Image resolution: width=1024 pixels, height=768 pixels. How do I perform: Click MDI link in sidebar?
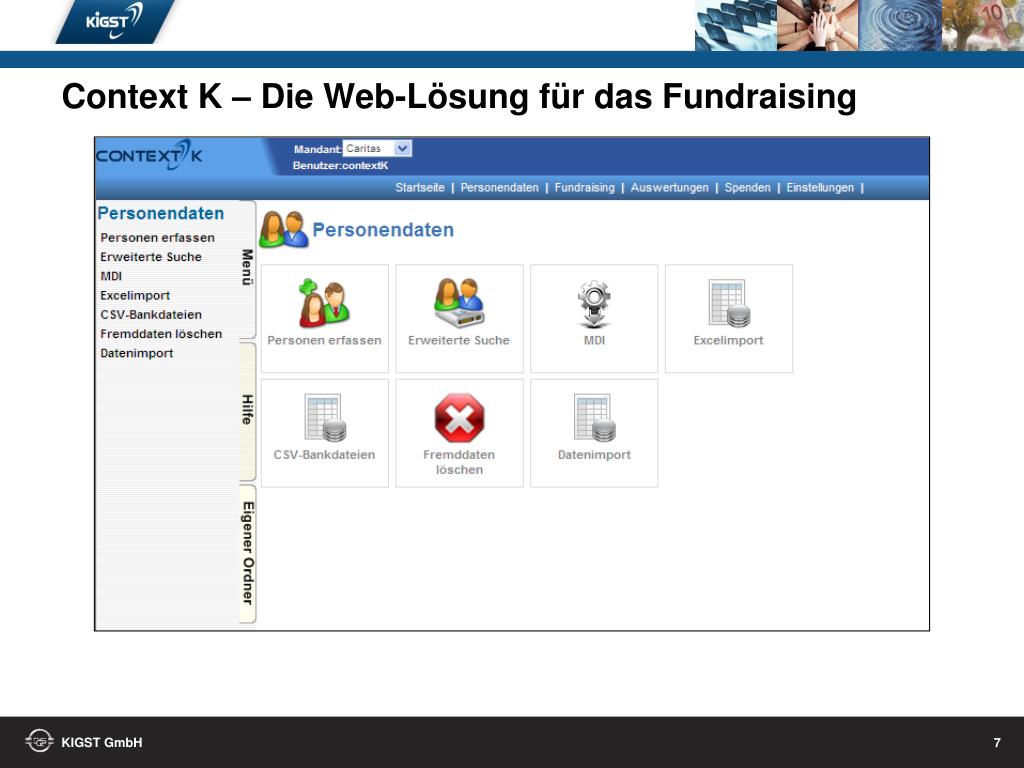click(111, 276)
